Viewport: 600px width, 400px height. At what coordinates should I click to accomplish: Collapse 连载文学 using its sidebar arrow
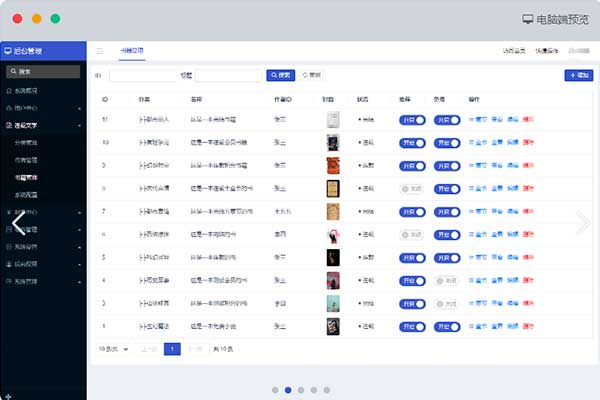(x=79, y=126)
